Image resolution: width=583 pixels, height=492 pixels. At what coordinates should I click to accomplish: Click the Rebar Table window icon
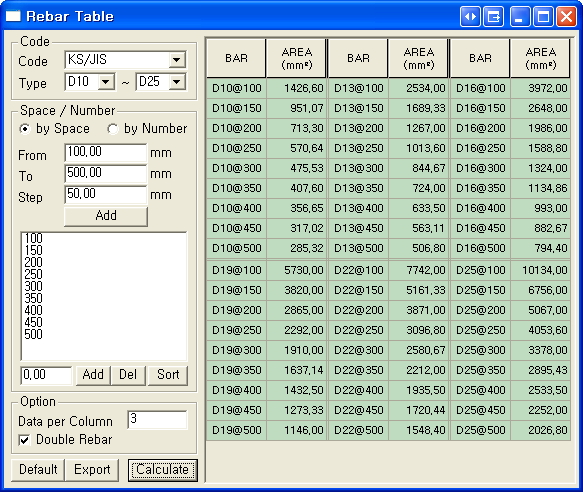coord(13,16)
